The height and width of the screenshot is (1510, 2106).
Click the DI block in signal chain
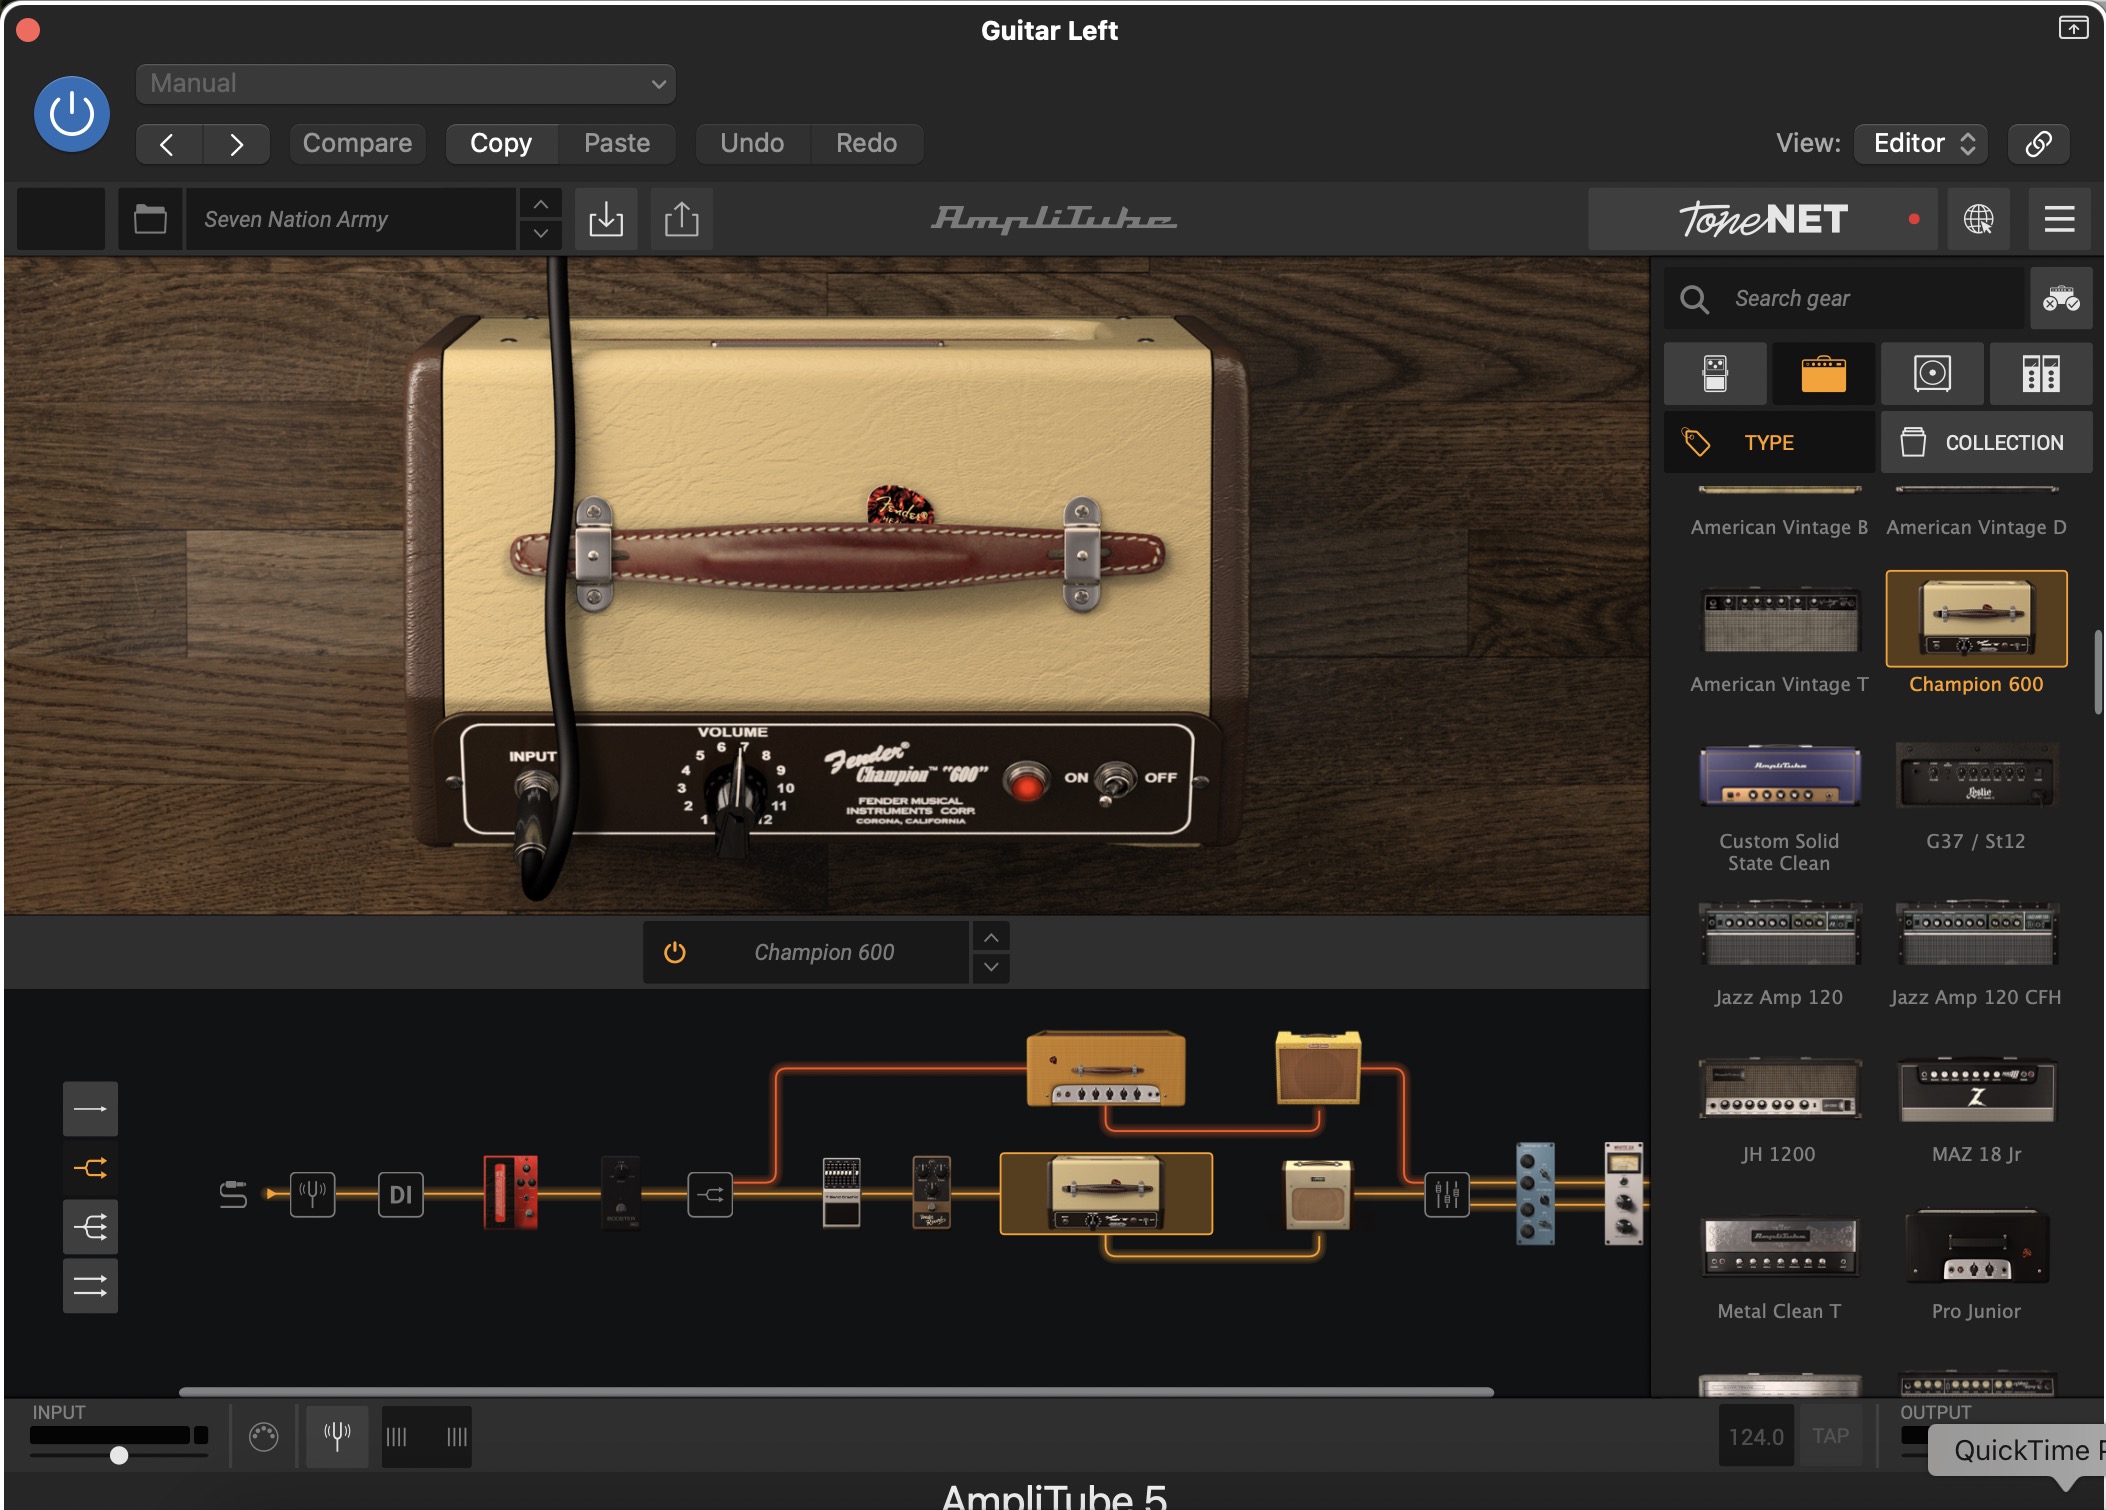(401, 1194)
